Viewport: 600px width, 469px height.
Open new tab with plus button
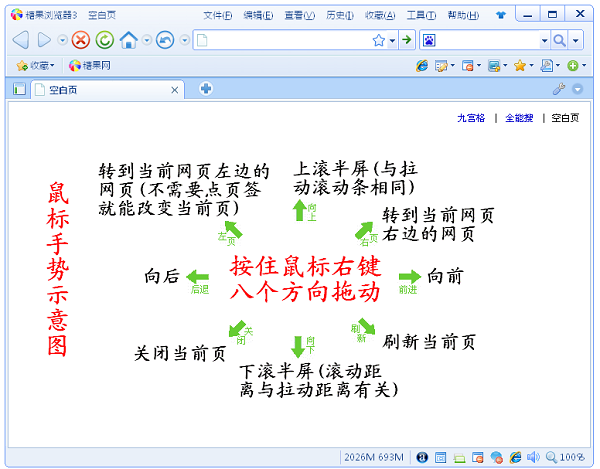(206, 88)
